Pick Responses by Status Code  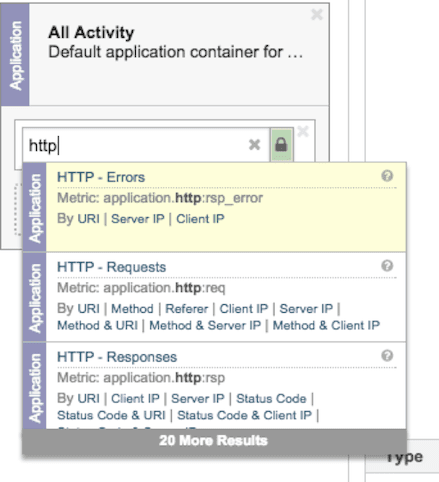[x=271, y=399]
